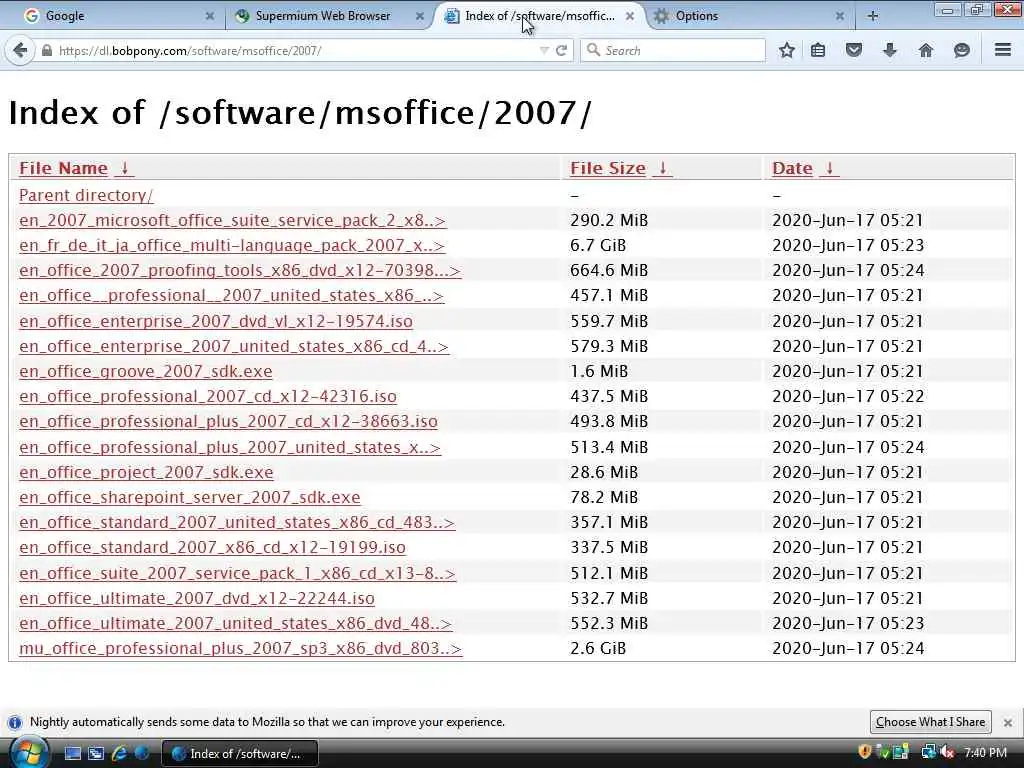
Task: Open the downloads arrow icon
Action: click(x=889, y=50)
